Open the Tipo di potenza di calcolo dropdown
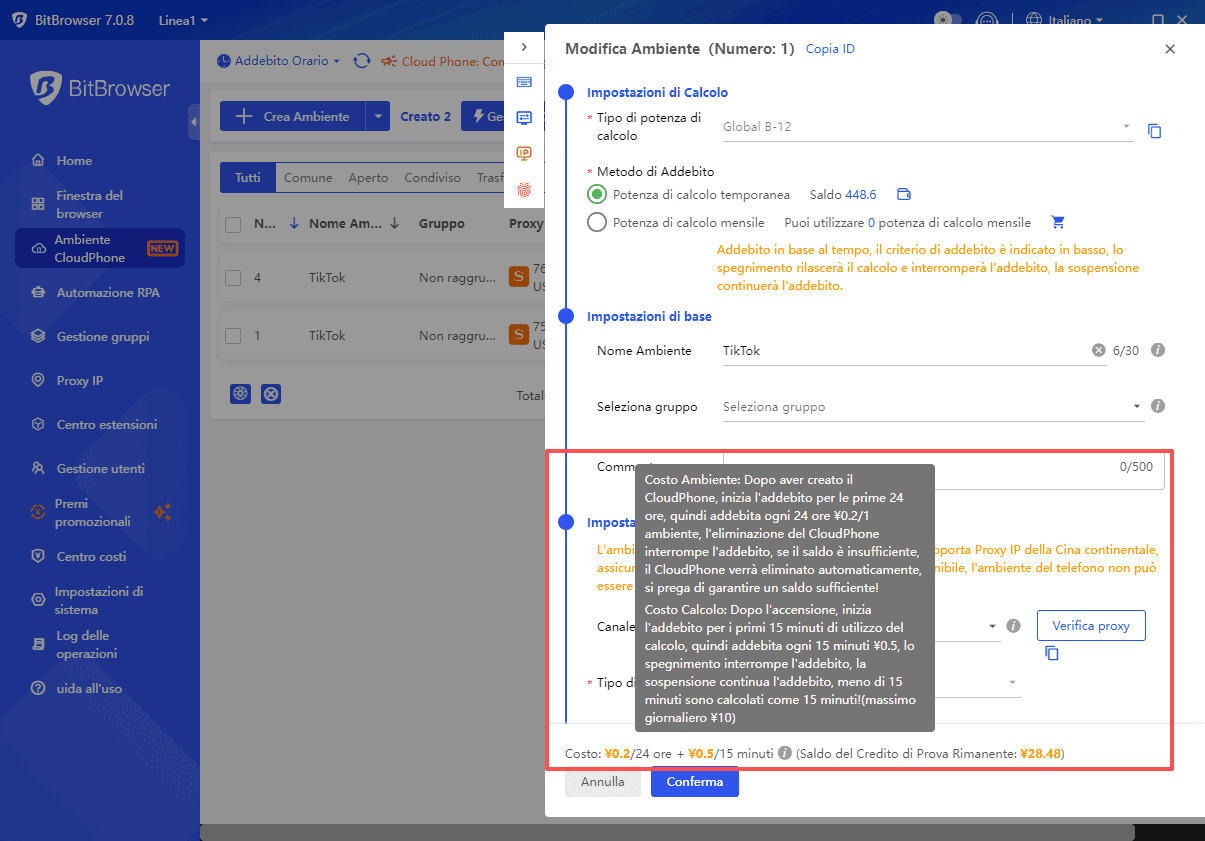 point(927,127)
